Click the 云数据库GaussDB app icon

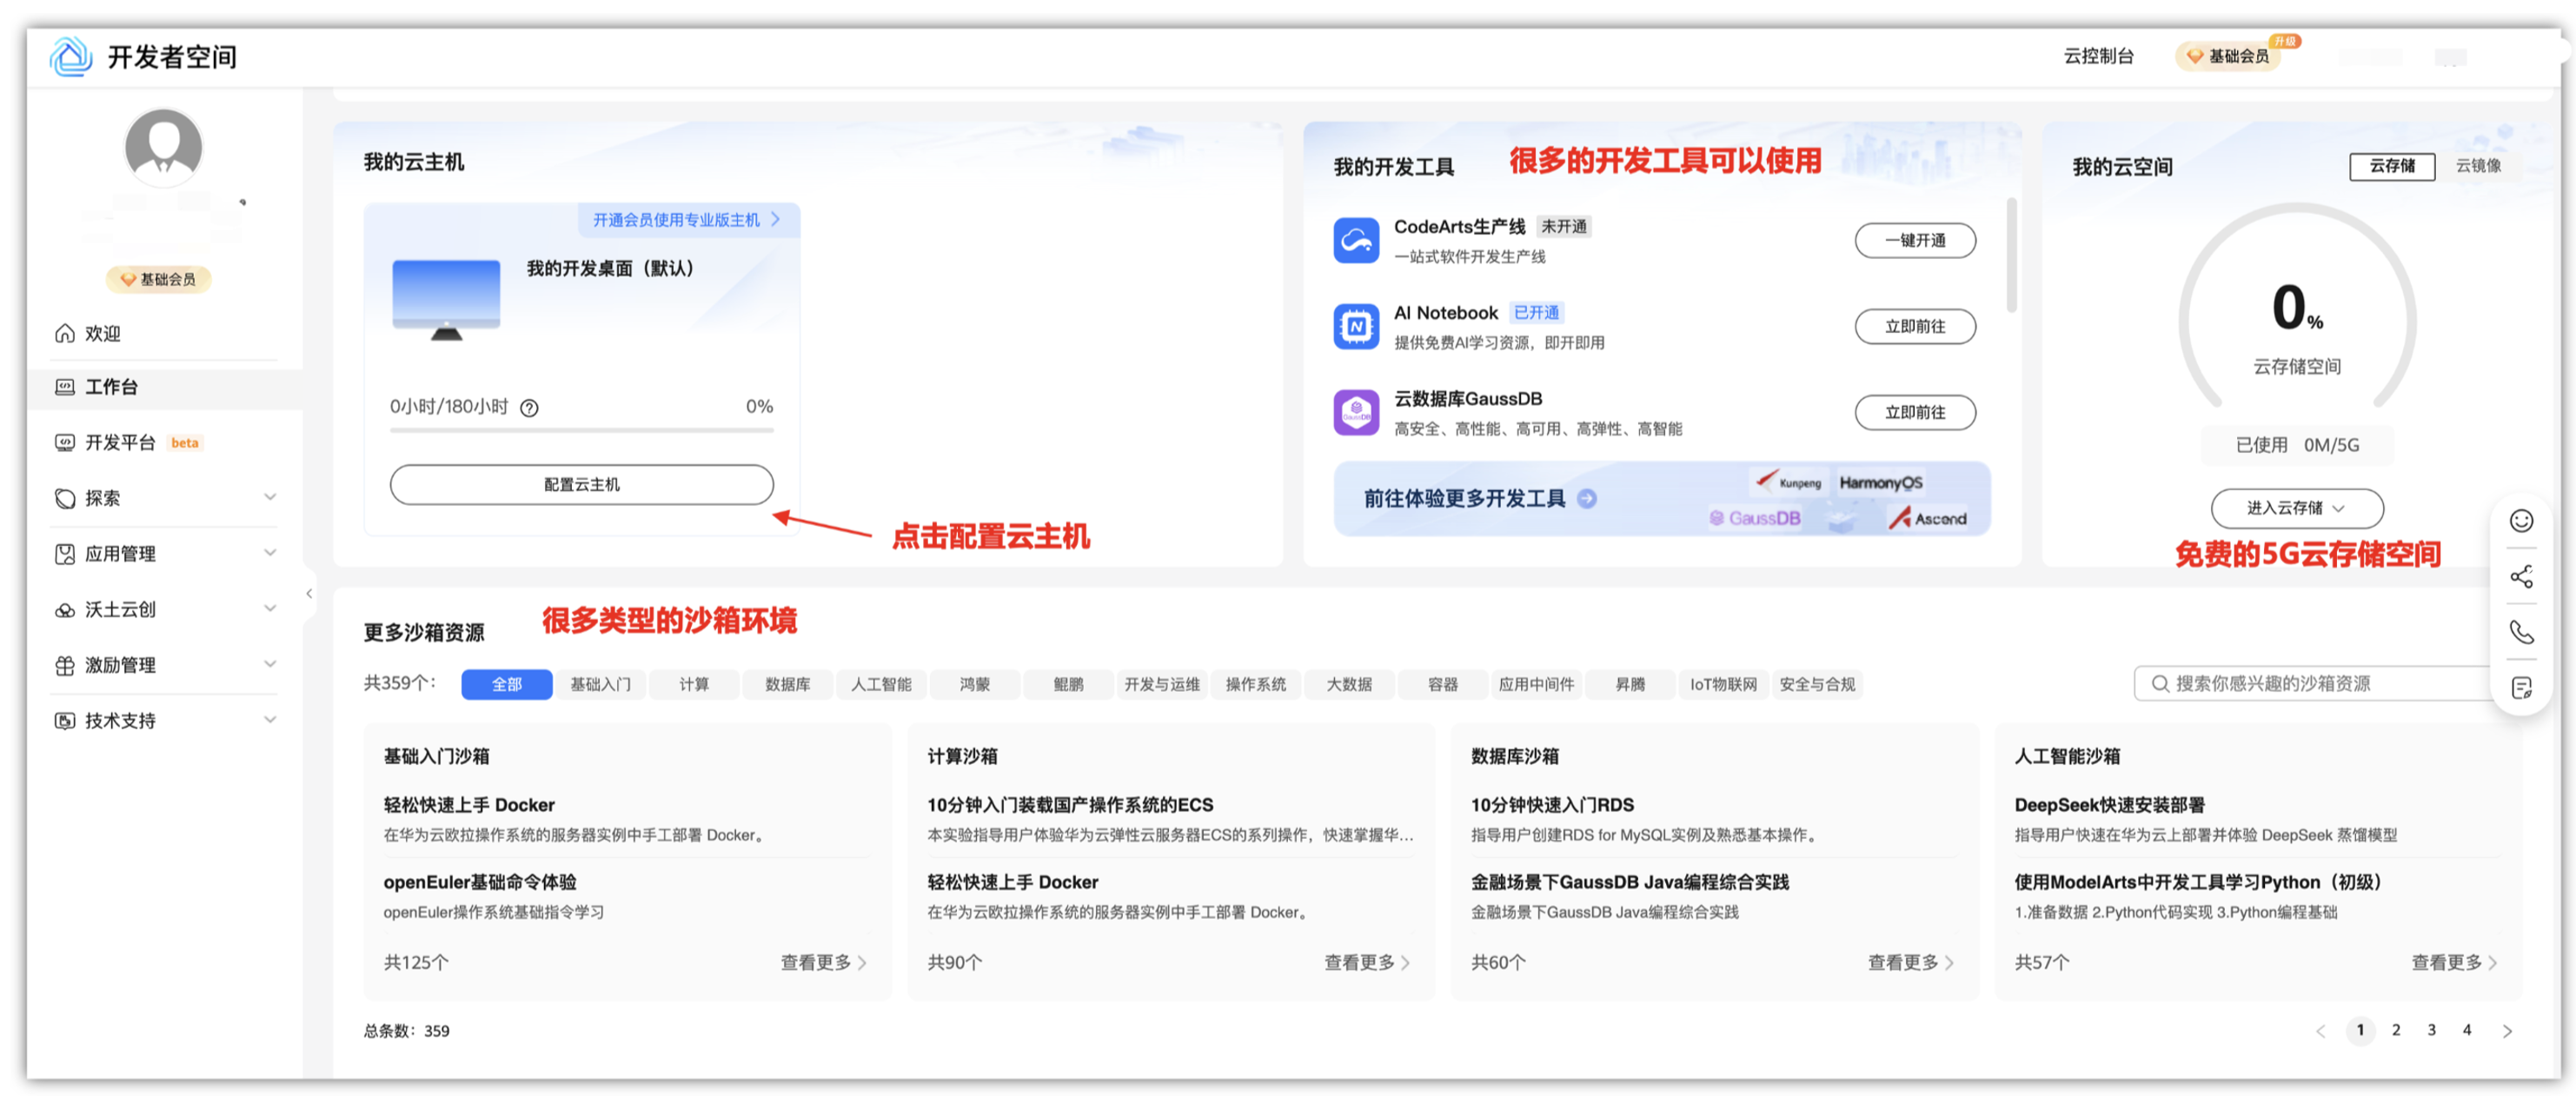[1355, 413]
